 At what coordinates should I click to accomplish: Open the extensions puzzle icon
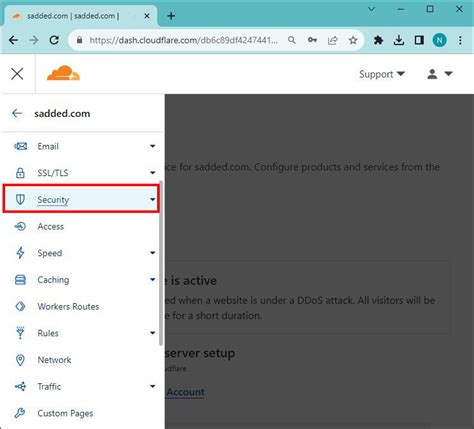[x=378, y=40]
